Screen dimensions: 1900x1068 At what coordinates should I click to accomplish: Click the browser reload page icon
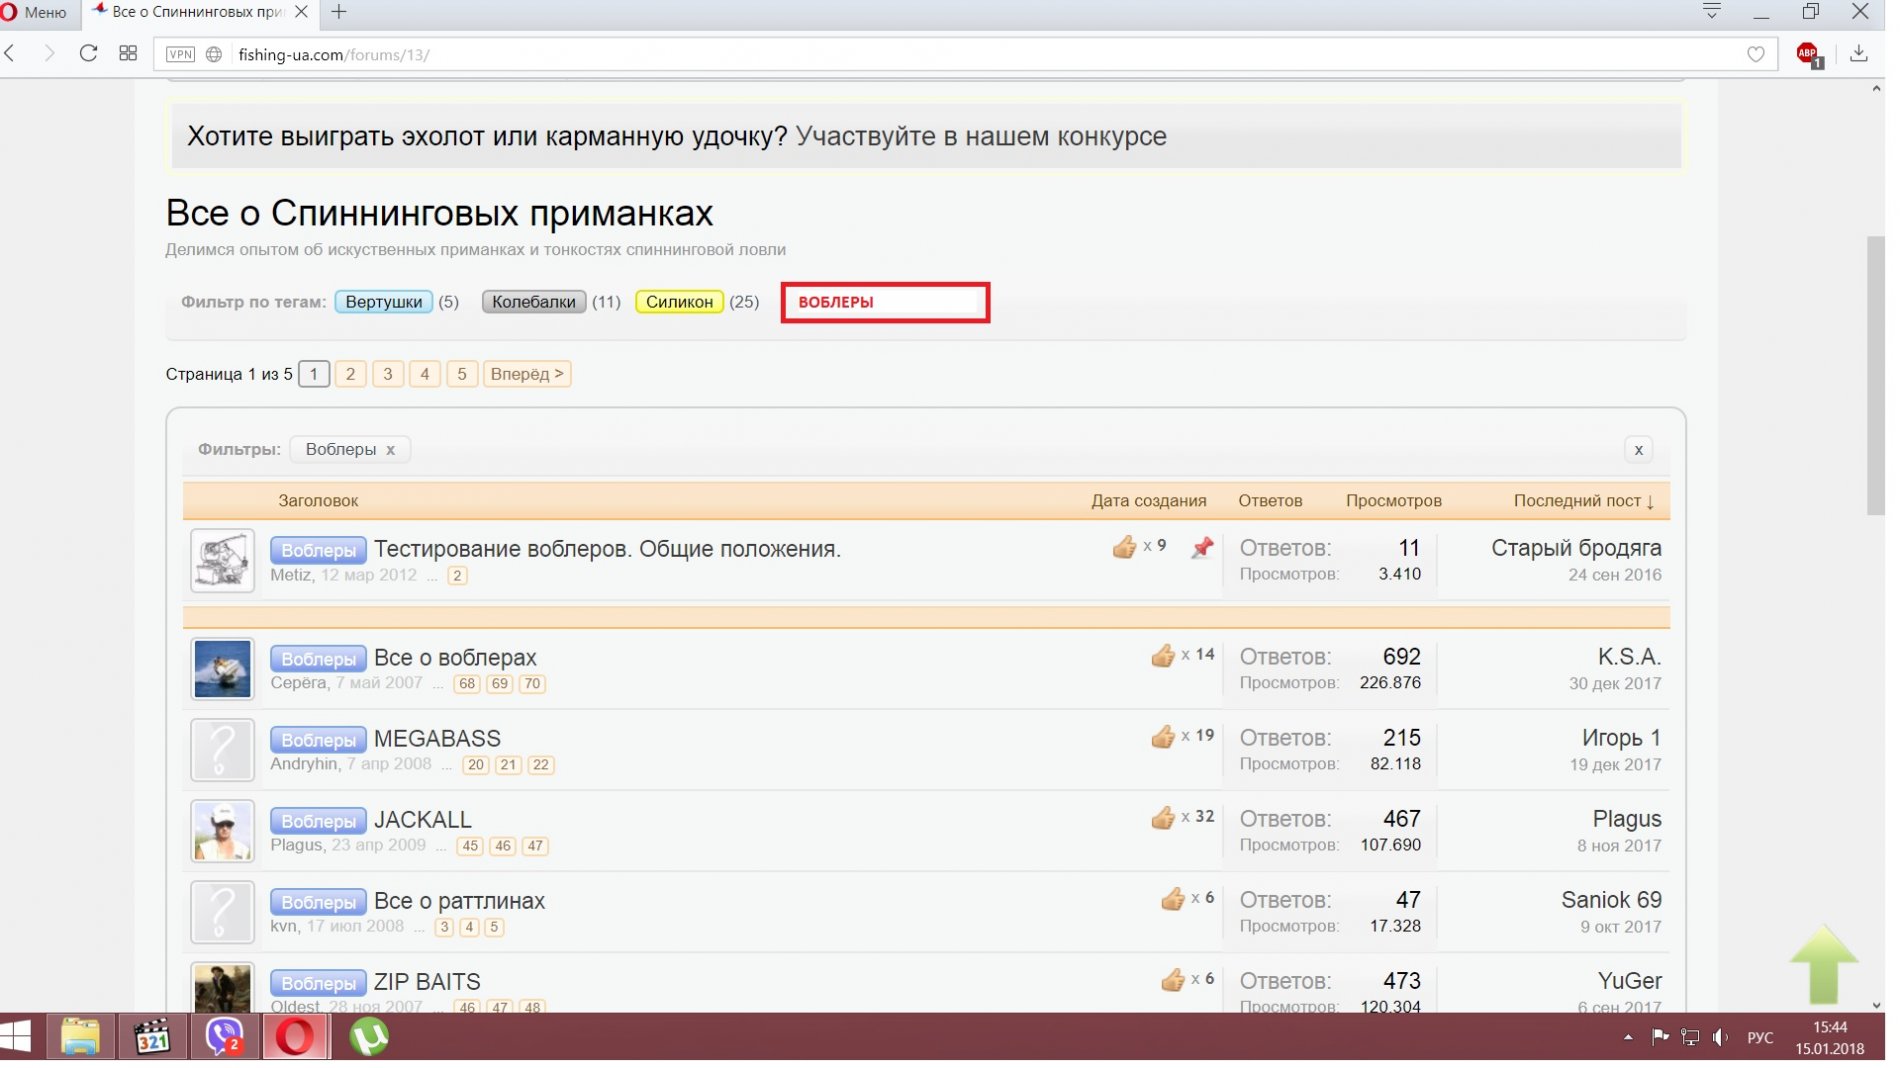click(x=88, y=54)
